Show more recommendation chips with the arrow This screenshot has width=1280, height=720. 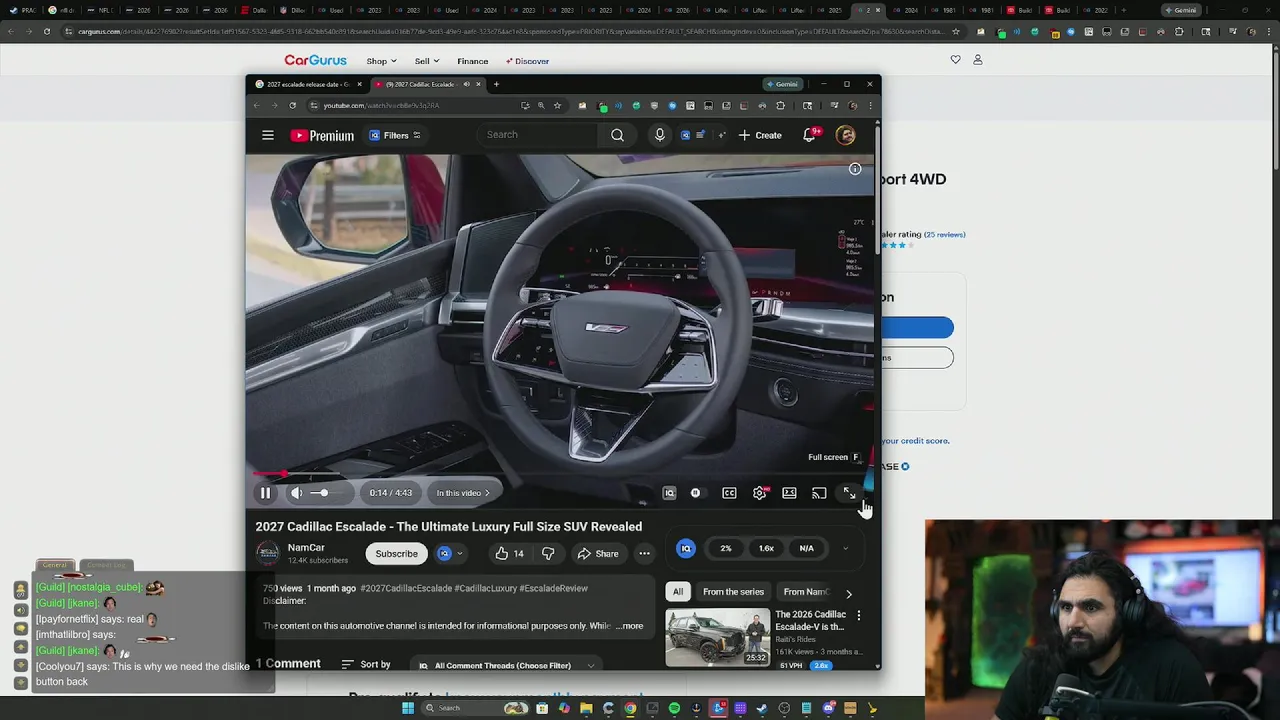tap(849, 593)
